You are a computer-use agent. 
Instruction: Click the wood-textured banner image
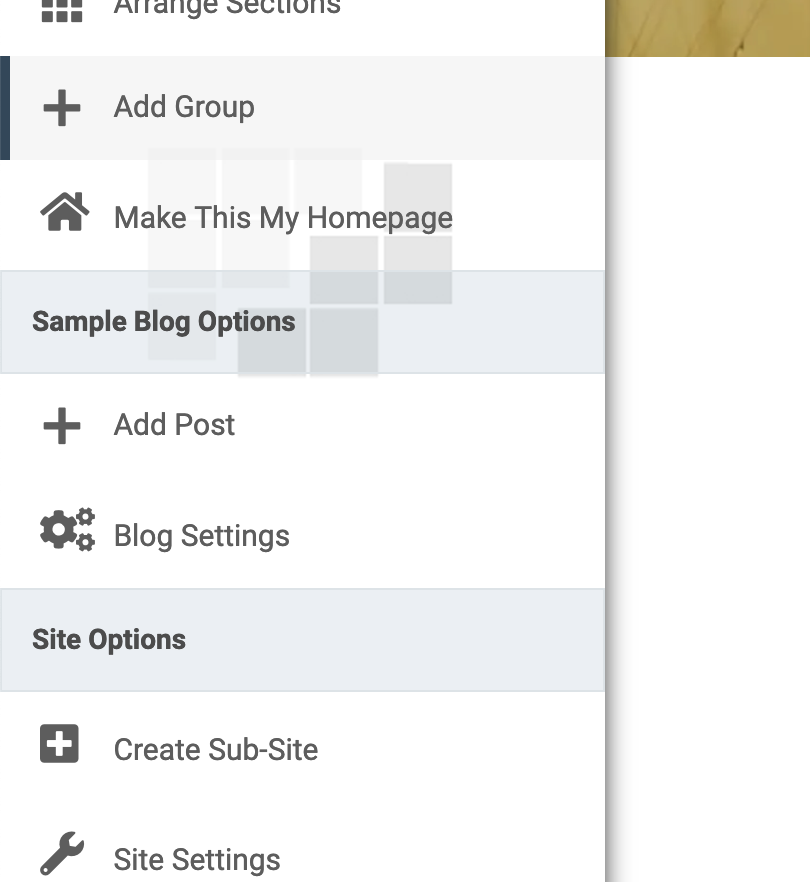(707, 27)
